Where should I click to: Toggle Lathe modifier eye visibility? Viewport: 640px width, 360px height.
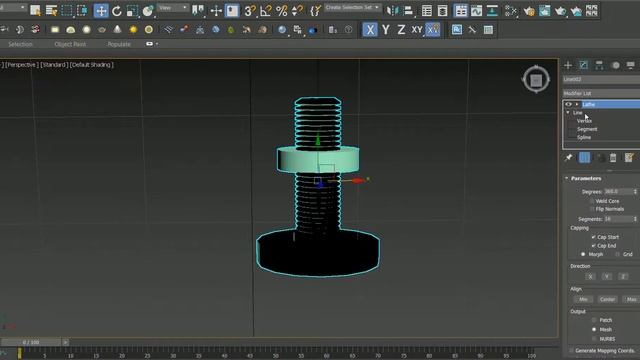pyautogui.click(x=568, y=104)
